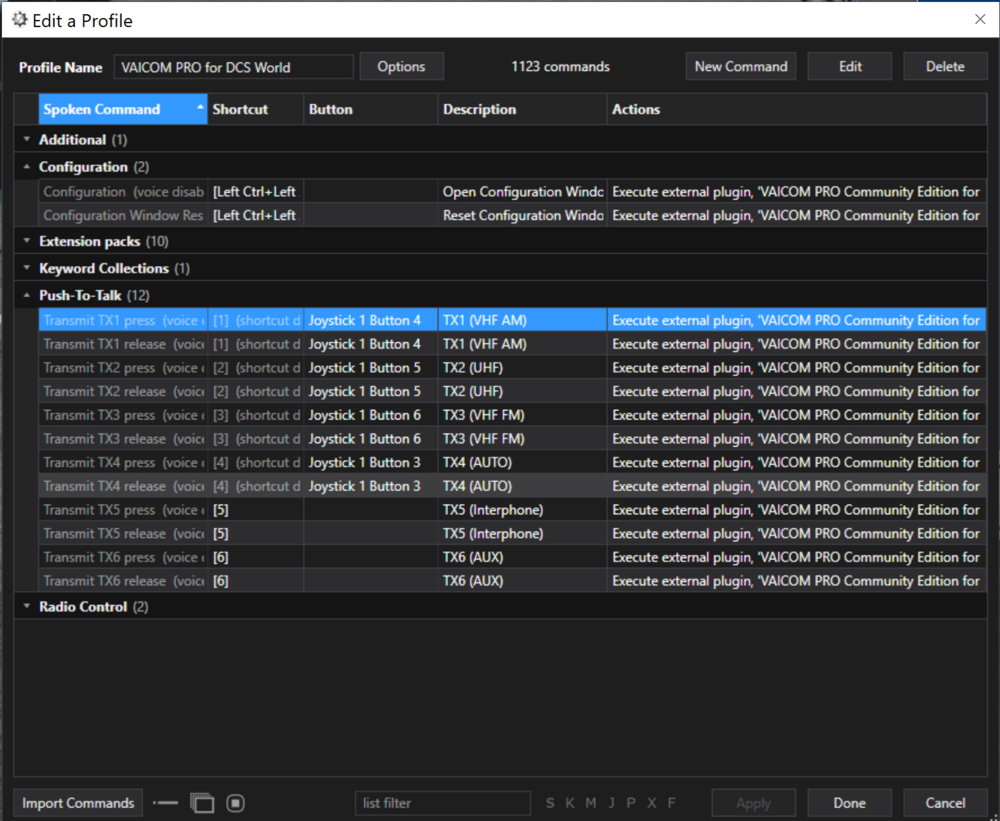Toggle the M filter letter
Viewport: 1000px width, 821px height.
[x=591, y=803]
